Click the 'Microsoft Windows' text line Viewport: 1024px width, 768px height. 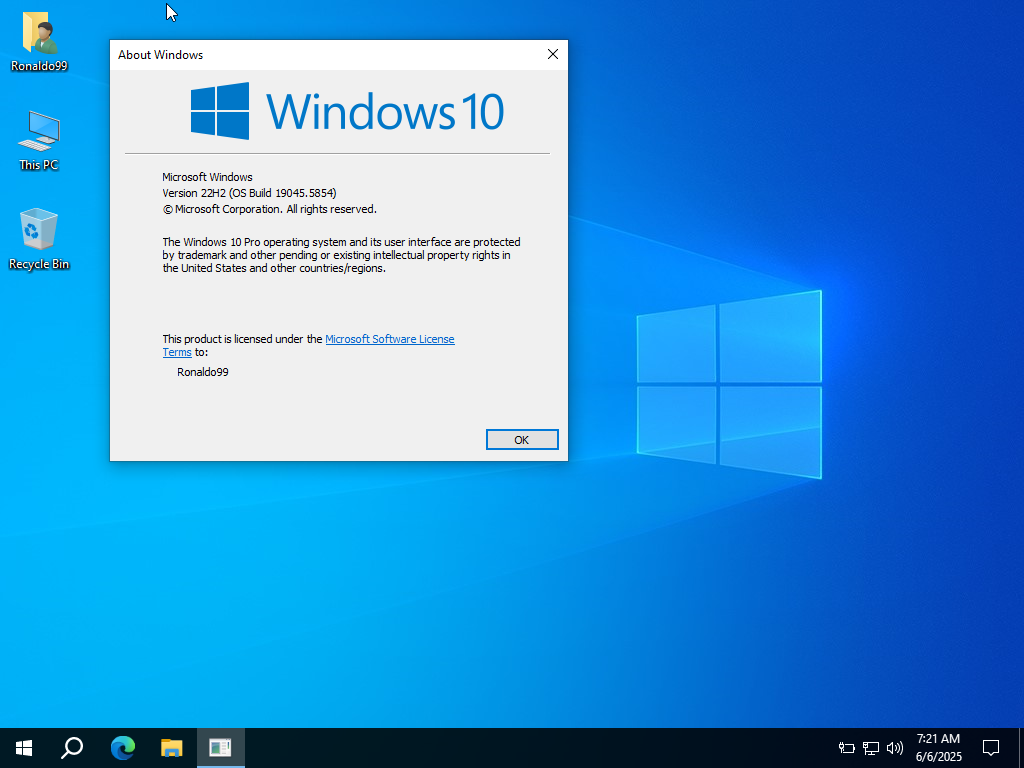[207, 177]
